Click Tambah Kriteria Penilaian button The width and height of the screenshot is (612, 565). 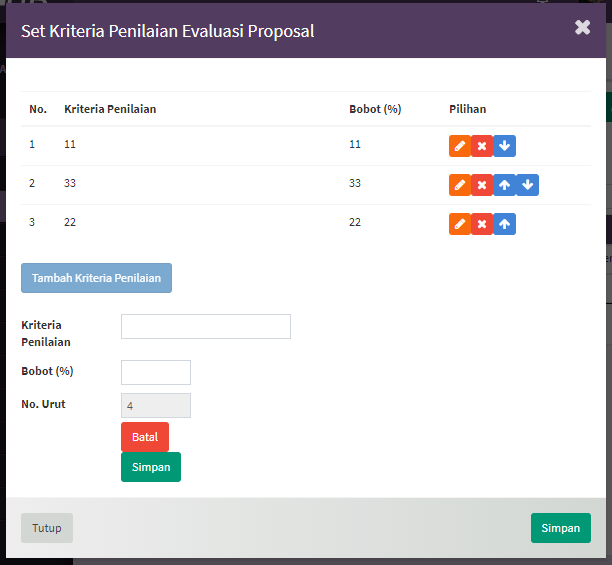tap(96, 278)
